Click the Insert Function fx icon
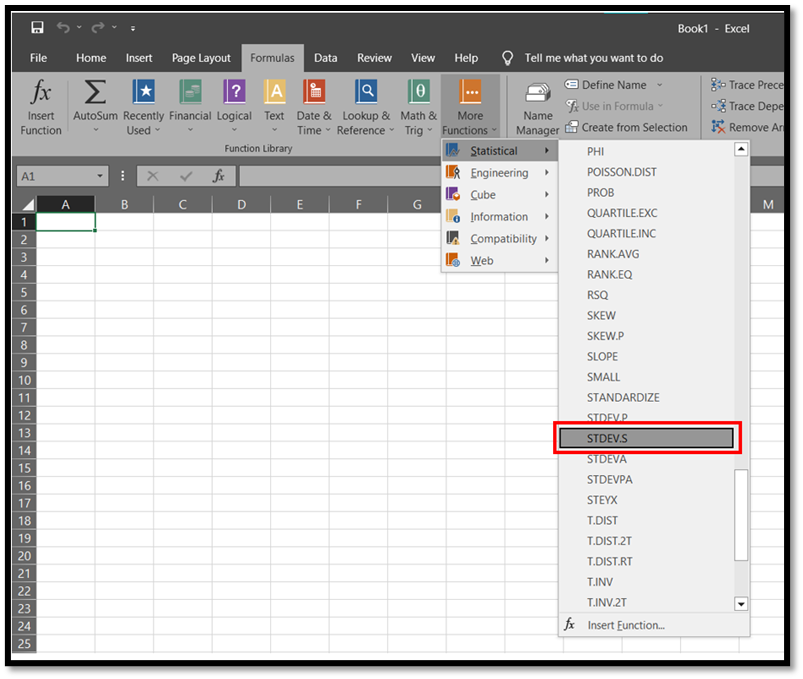Screen dimensions: 803x679 pyautogui.click(x=41, y=95)
